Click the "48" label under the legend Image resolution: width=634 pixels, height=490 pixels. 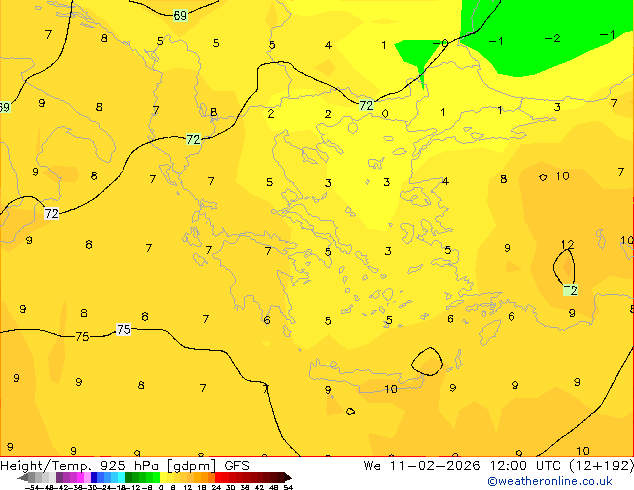tap(274, 487)
